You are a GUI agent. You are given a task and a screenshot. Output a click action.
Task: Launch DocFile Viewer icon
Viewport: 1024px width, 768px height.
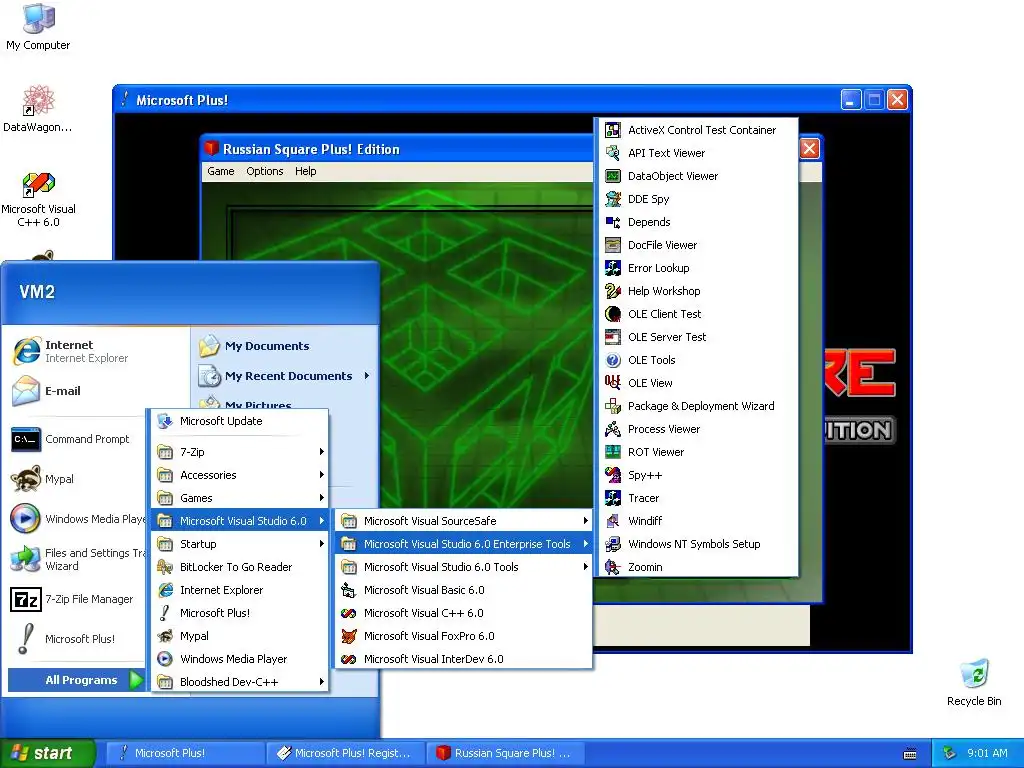[613, 245]
